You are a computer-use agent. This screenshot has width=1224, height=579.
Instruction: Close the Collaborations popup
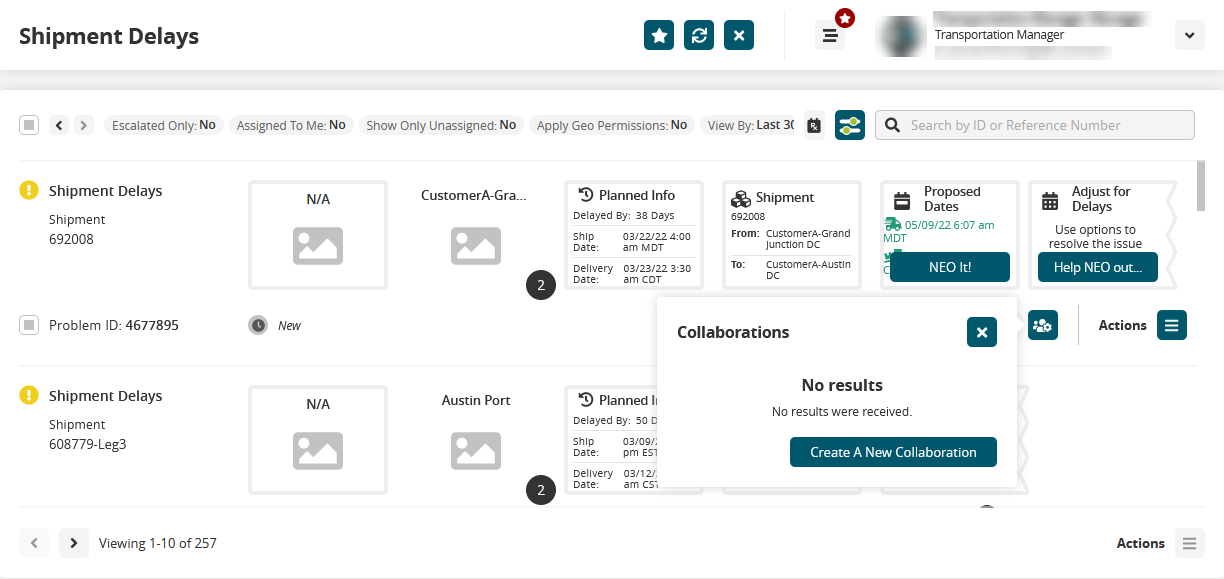click(982, 332)
